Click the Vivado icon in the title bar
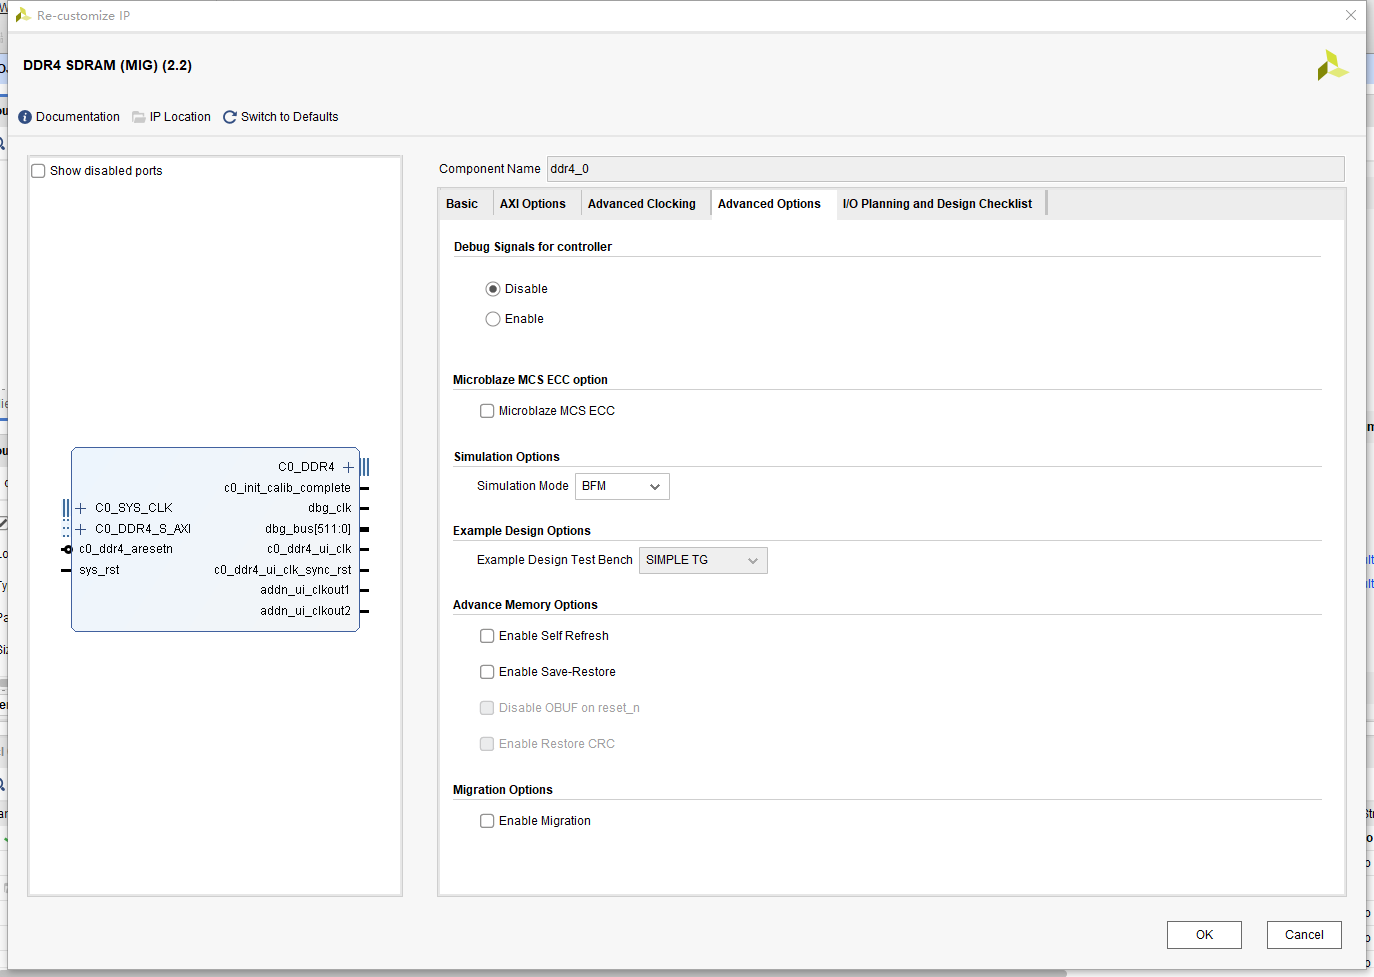Viewport: 1374px width, 977px height. [x=22, y=15]
